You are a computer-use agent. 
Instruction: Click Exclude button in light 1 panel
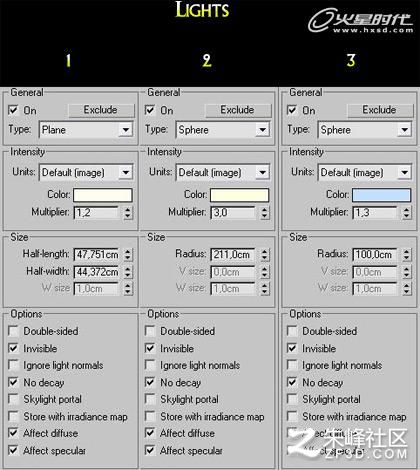[101, 110]
